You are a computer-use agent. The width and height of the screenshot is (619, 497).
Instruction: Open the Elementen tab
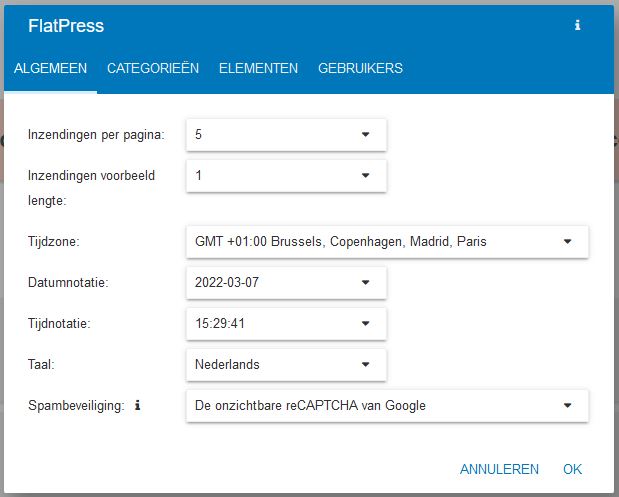point(259,68)
